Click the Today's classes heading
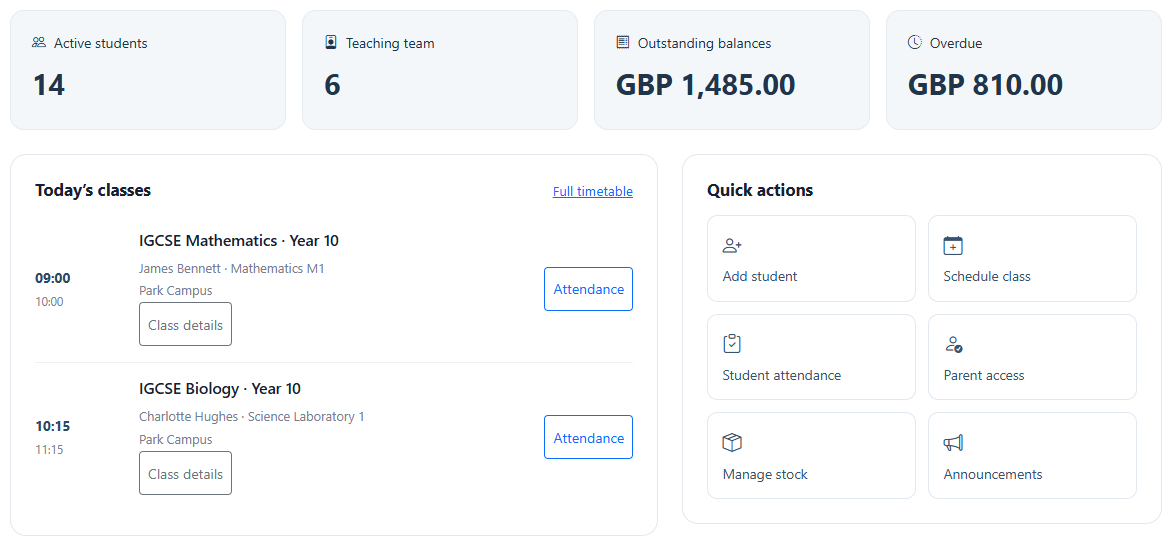 [x=93, y=190]
